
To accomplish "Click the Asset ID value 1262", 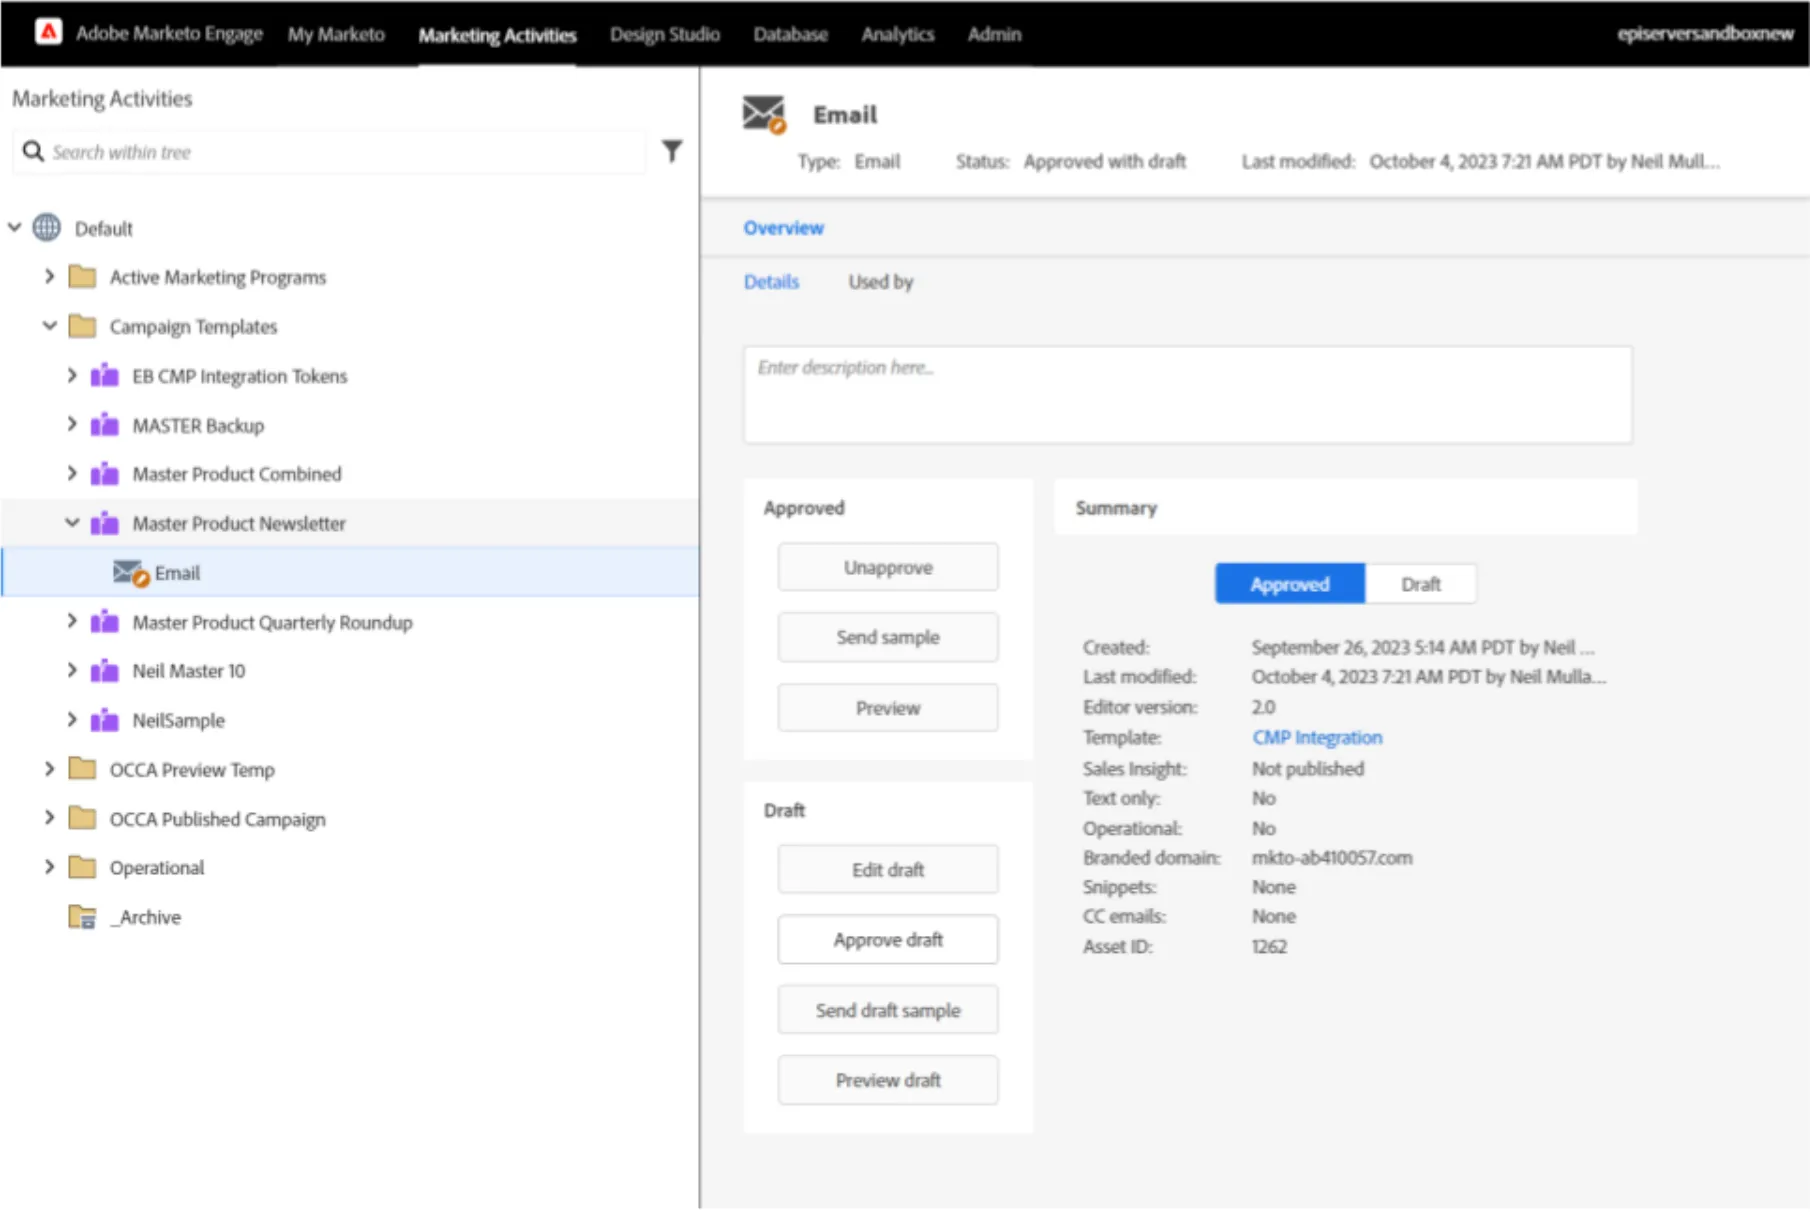I will pos(1269,946).
